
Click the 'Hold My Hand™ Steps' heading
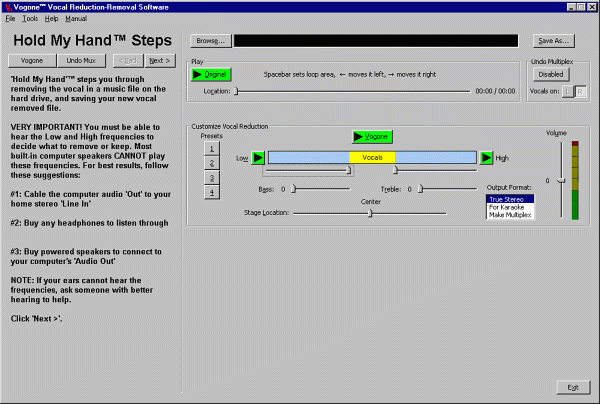point(92,40)
